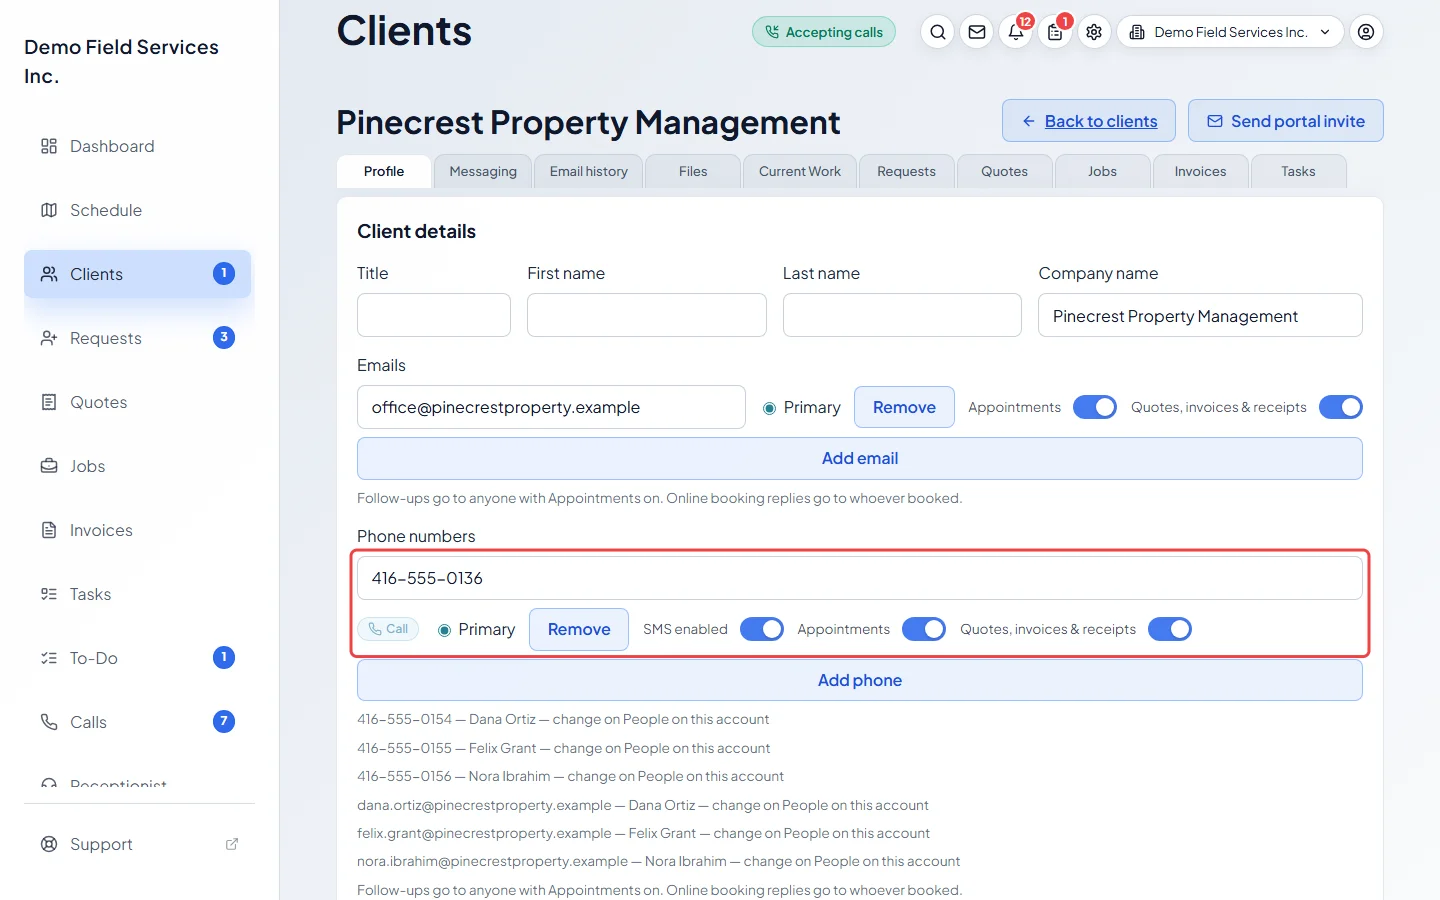
Task: Click the To-Do checklist icon
Action: pos(49,658)
